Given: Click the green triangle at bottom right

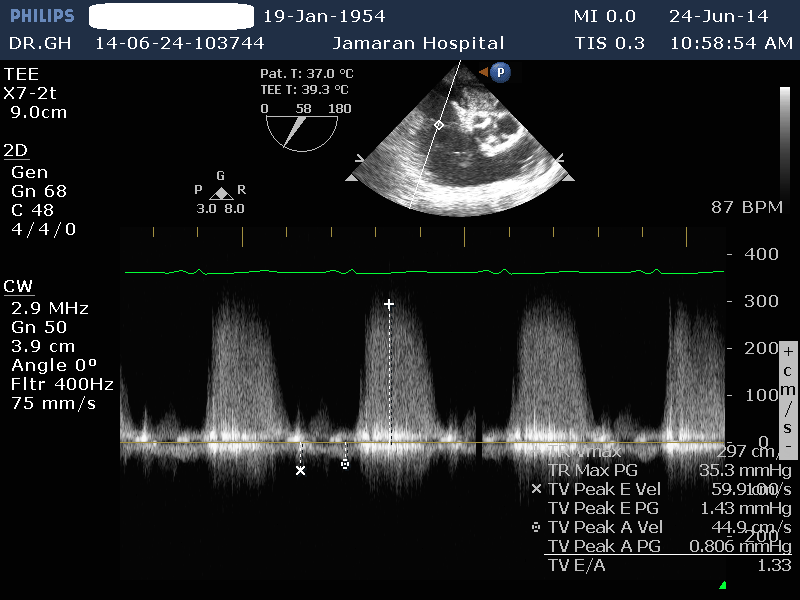Looking at the screenshot, I should (722, 585).
